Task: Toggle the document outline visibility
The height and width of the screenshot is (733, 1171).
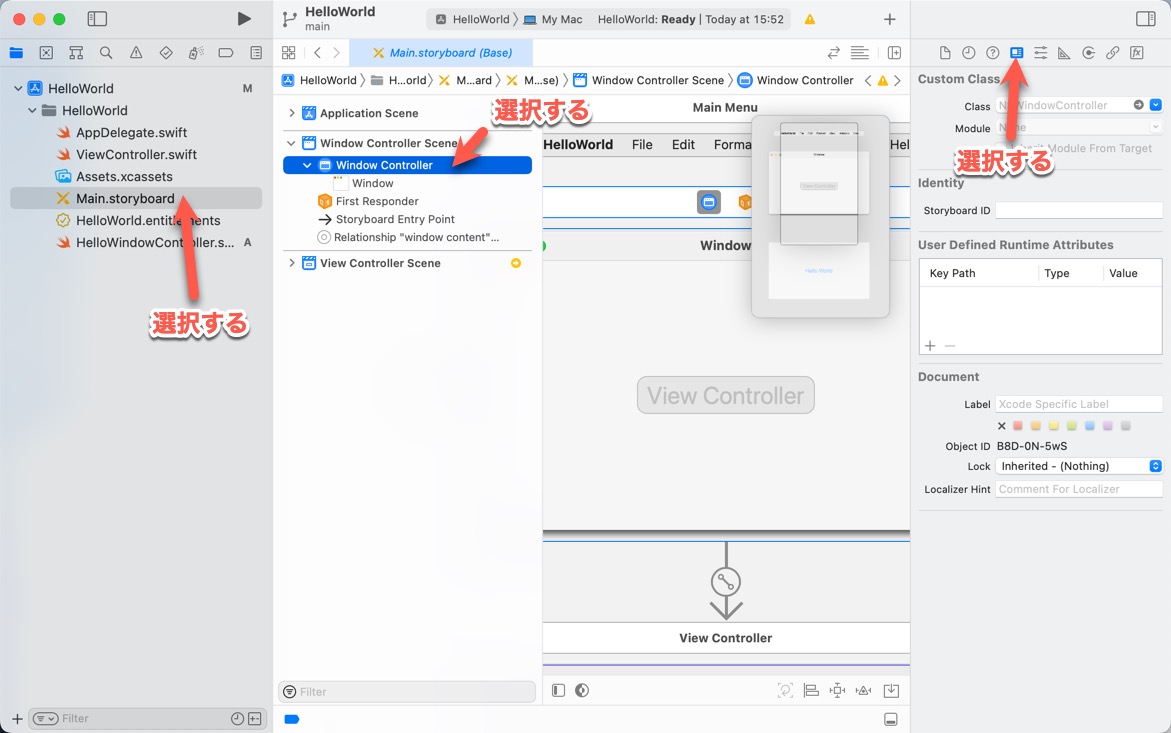Action: pos(559,690)
